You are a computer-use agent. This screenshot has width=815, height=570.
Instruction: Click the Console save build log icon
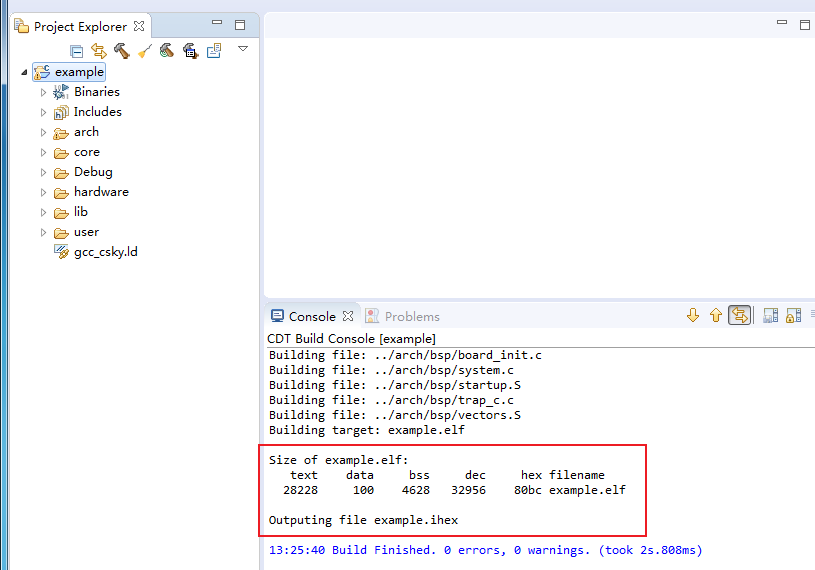click(x=770, y=315)
